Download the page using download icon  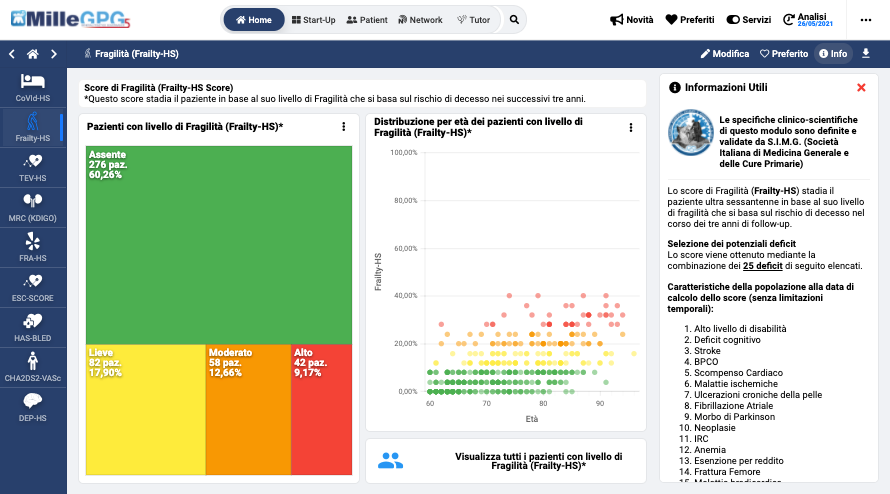[x=866, y=53]
